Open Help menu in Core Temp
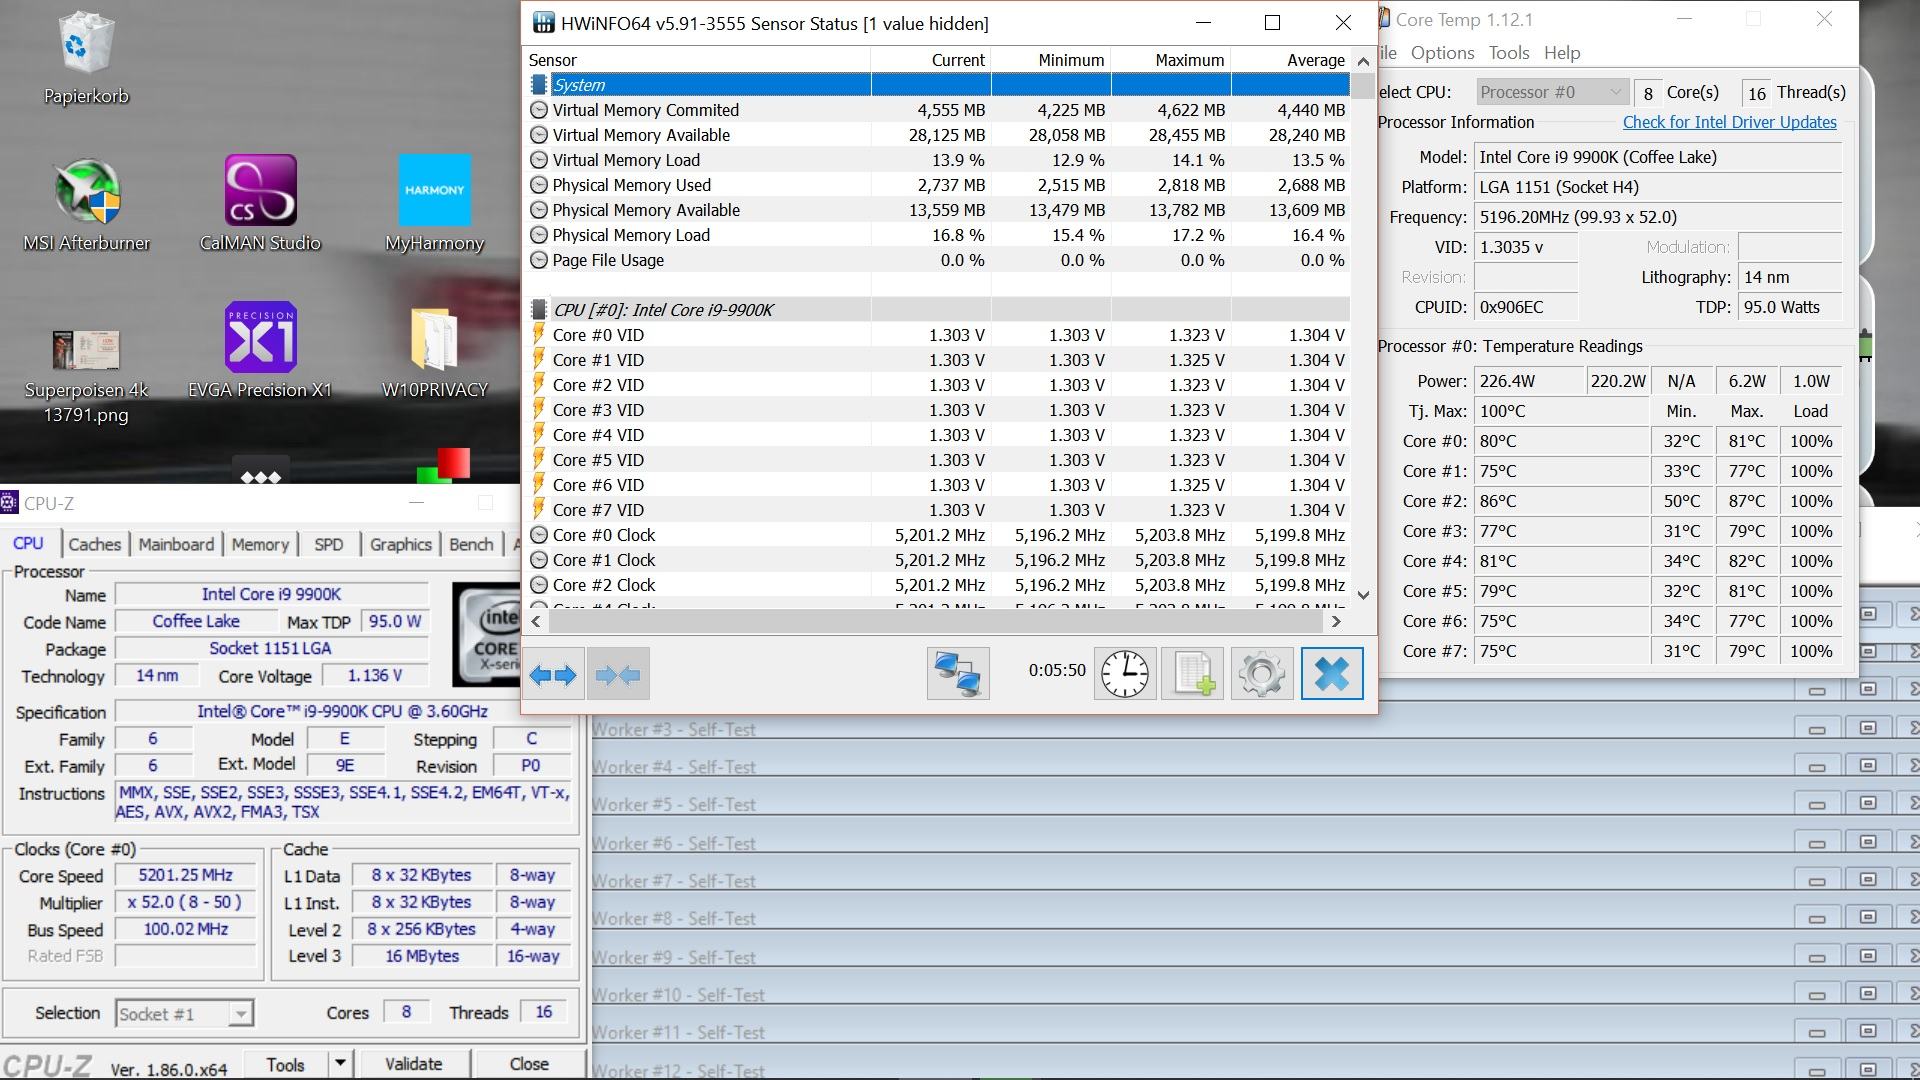The image size is (1920, 1080). (1562, 53)
